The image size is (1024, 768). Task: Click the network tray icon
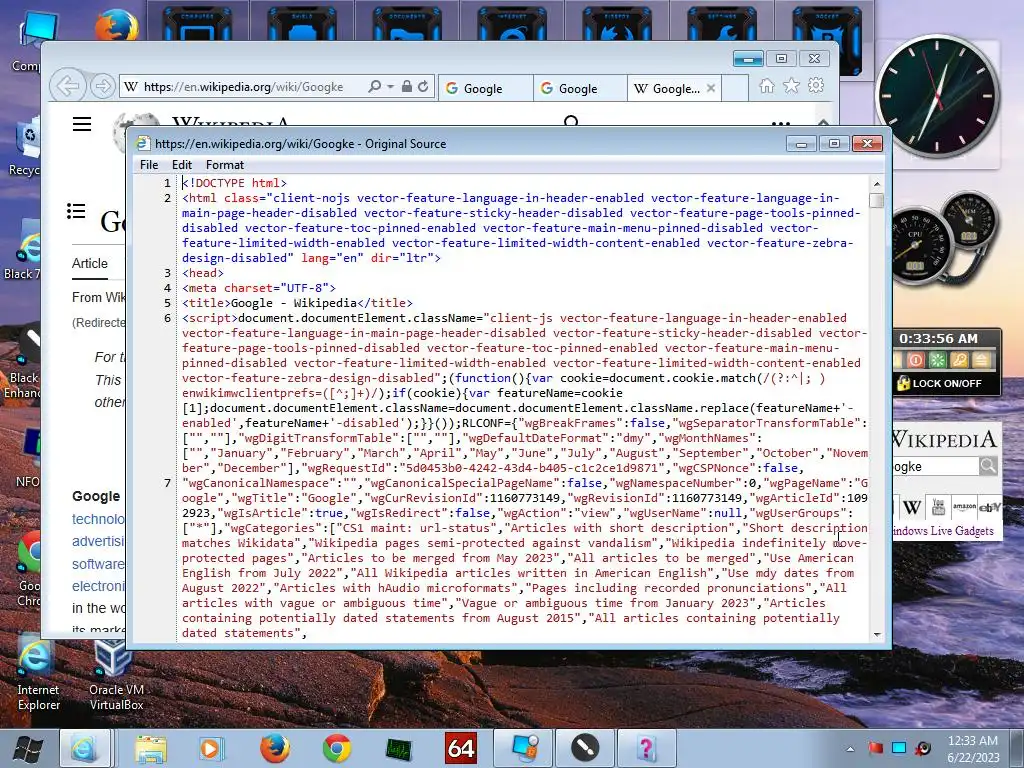(899, 748)
